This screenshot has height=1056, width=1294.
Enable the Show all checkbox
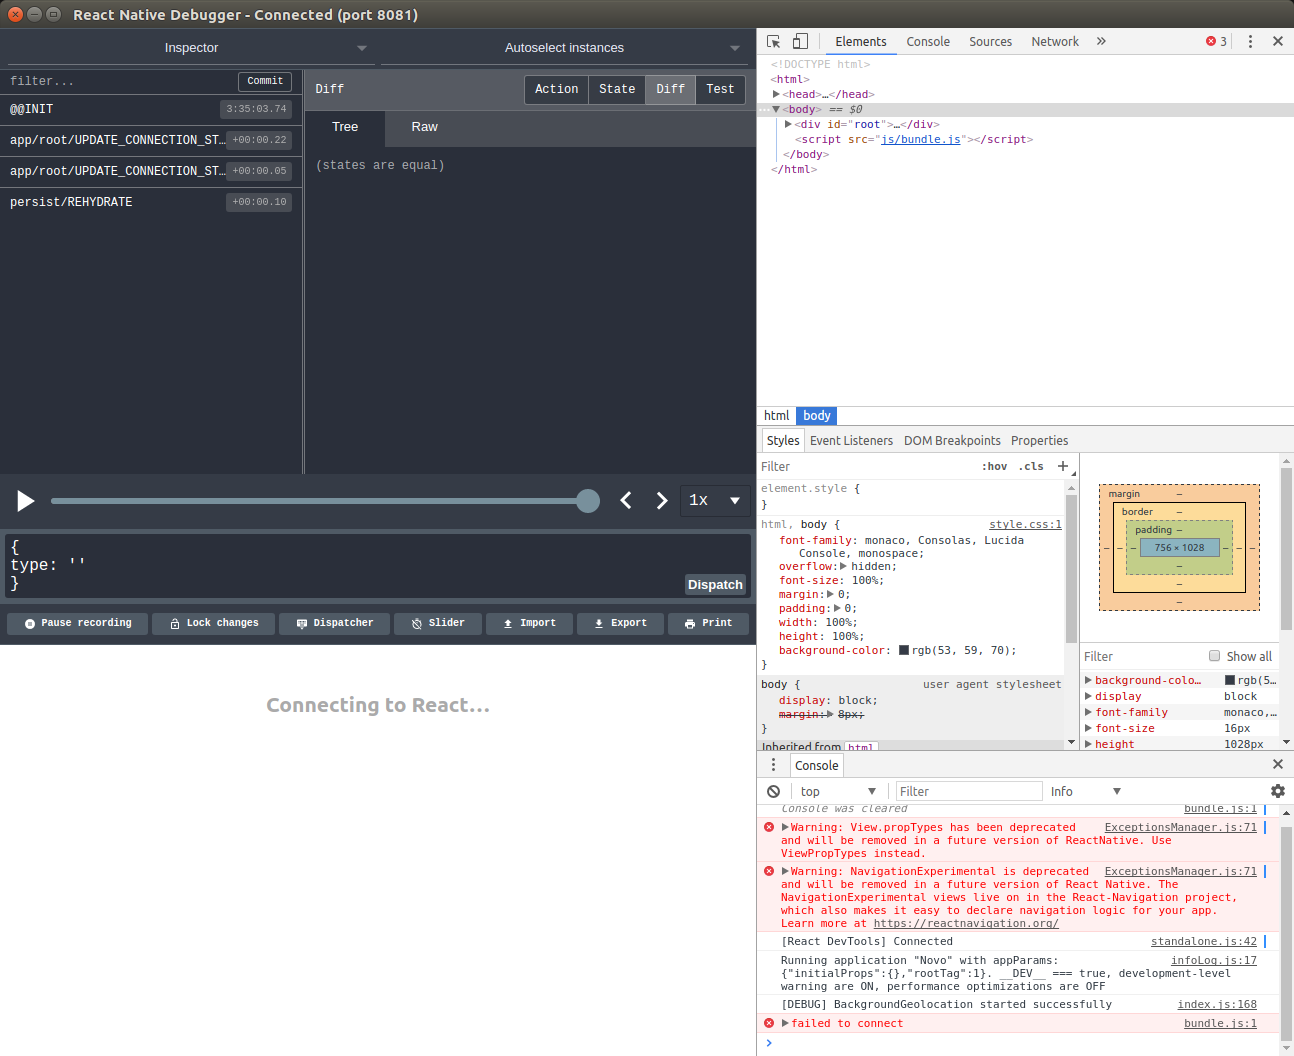(1214, 656)
